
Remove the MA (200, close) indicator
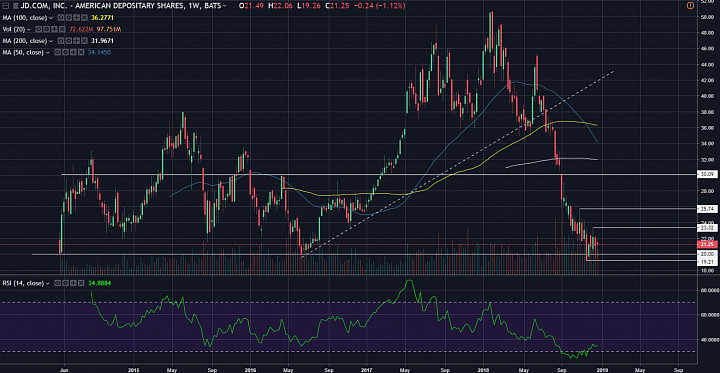pos(84,41)
